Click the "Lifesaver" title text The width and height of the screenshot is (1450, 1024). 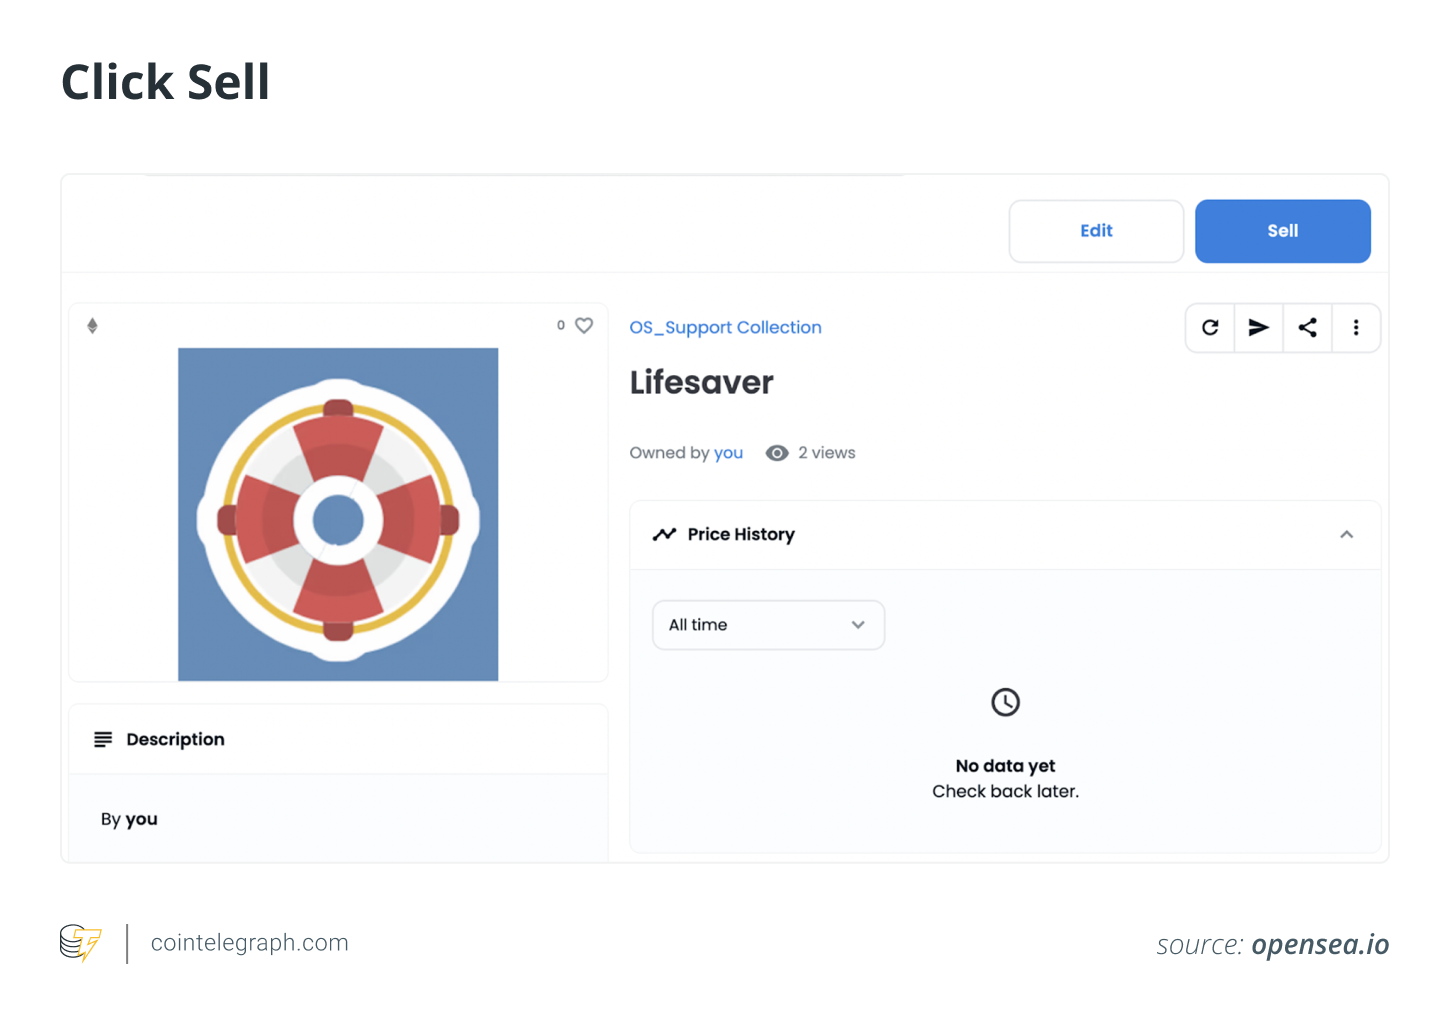(x=701, y=382)
